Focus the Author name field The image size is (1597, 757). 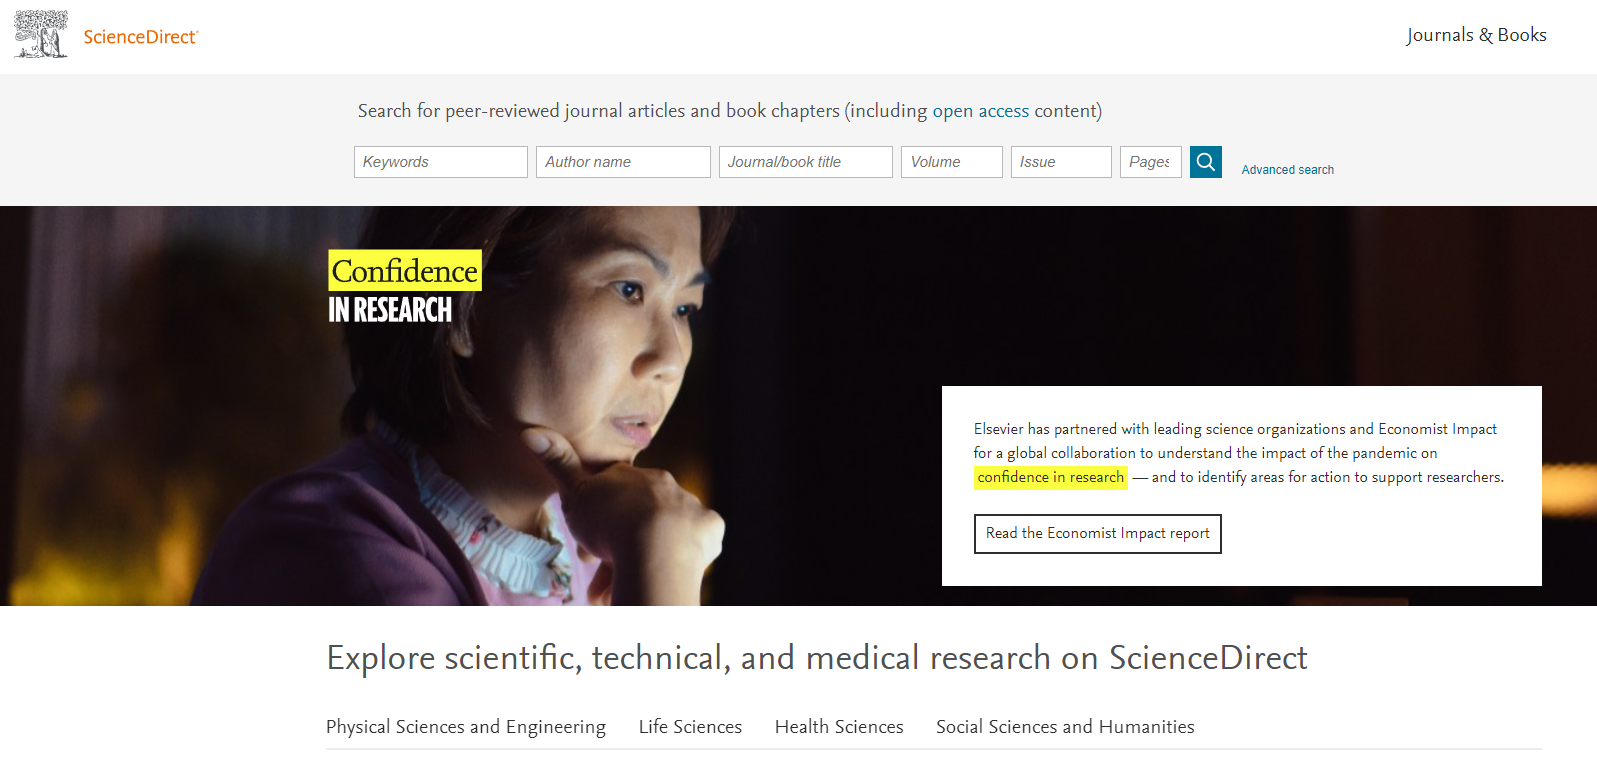[x=623, y=162]
